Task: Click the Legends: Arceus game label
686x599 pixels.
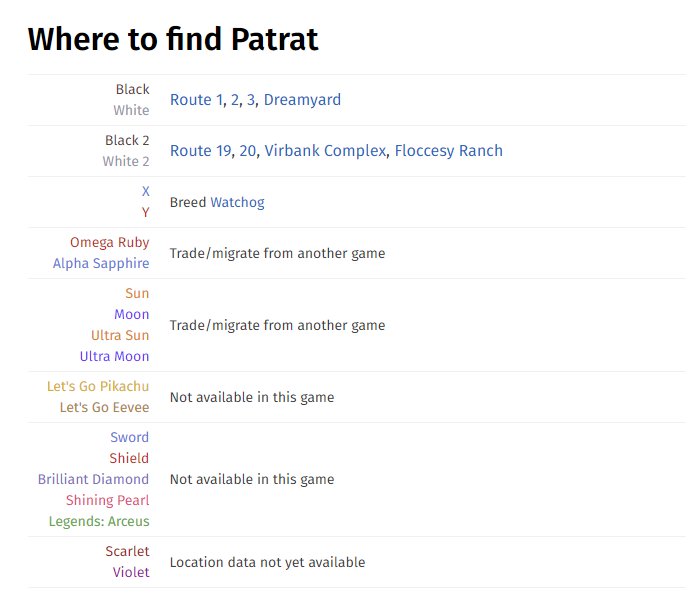Action: coord(99,522)
